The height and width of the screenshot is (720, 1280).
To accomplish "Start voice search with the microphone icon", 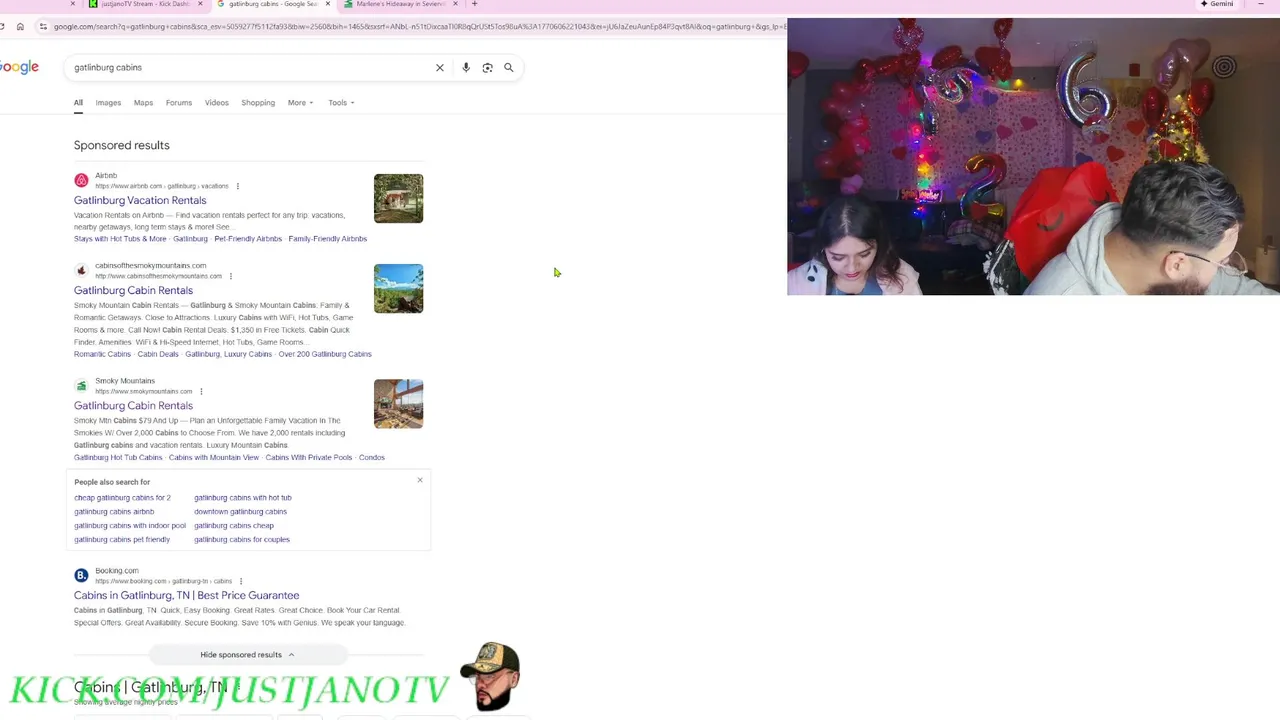I will (x=466, y=68).
